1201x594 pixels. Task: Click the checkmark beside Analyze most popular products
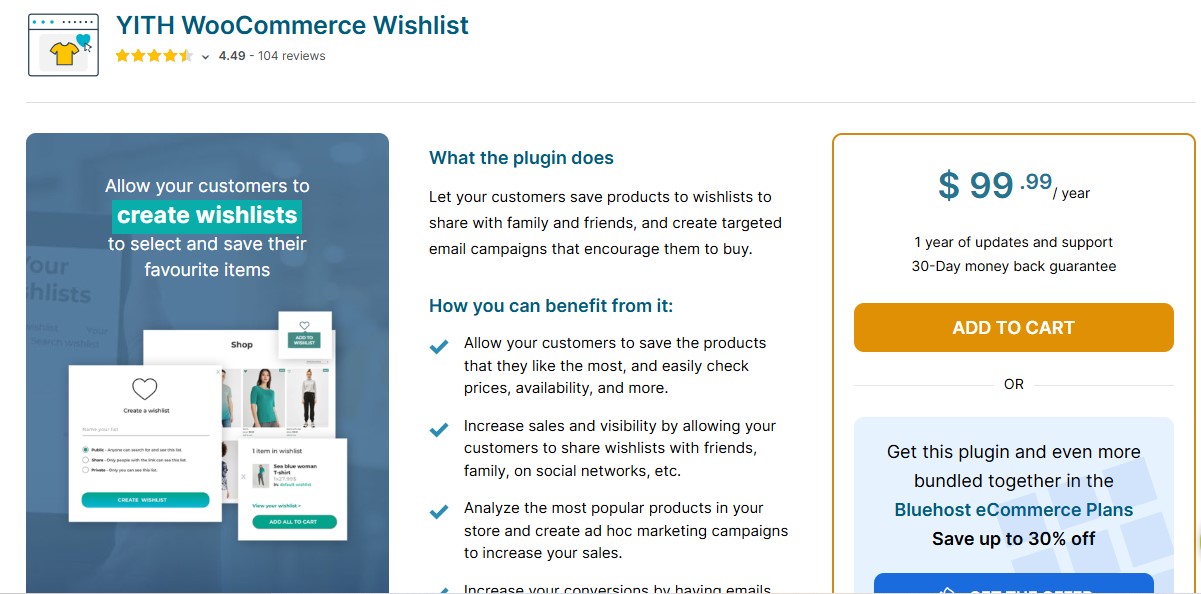[x=437, y=511]
